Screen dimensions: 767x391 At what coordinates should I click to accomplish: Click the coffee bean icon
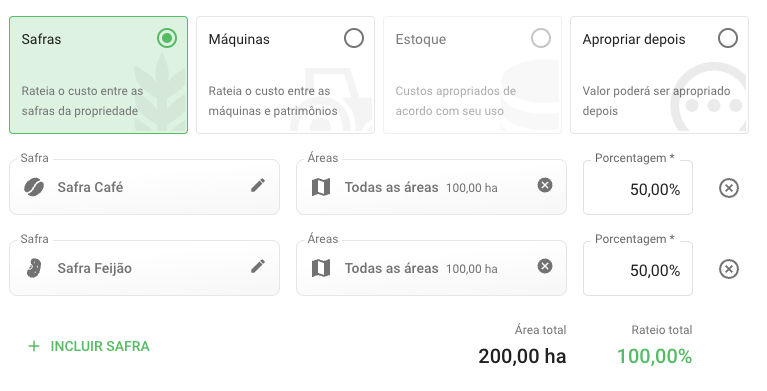[34, 187]
